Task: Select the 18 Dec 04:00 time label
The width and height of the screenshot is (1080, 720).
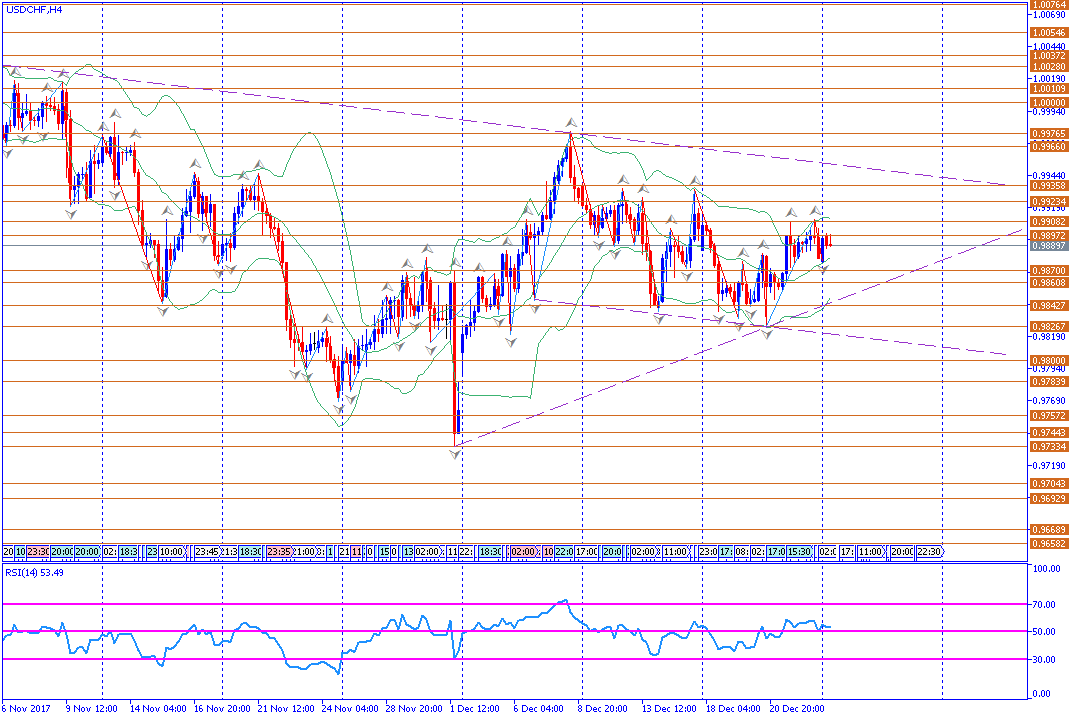Action: (x=733, y=708)
